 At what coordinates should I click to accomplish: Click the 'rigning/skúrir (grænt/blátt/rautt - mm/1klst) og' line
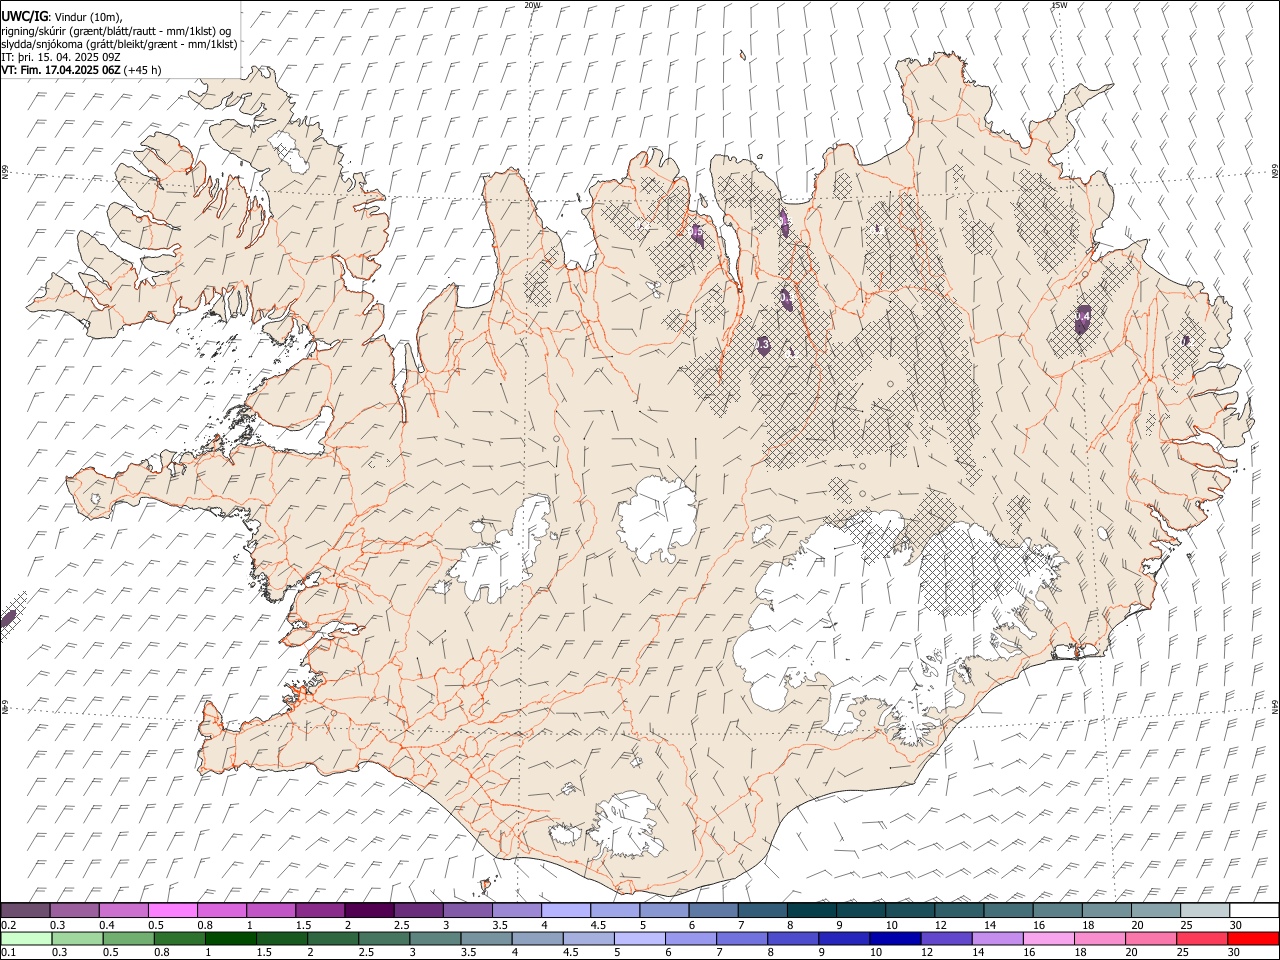[x=116, y=30]
